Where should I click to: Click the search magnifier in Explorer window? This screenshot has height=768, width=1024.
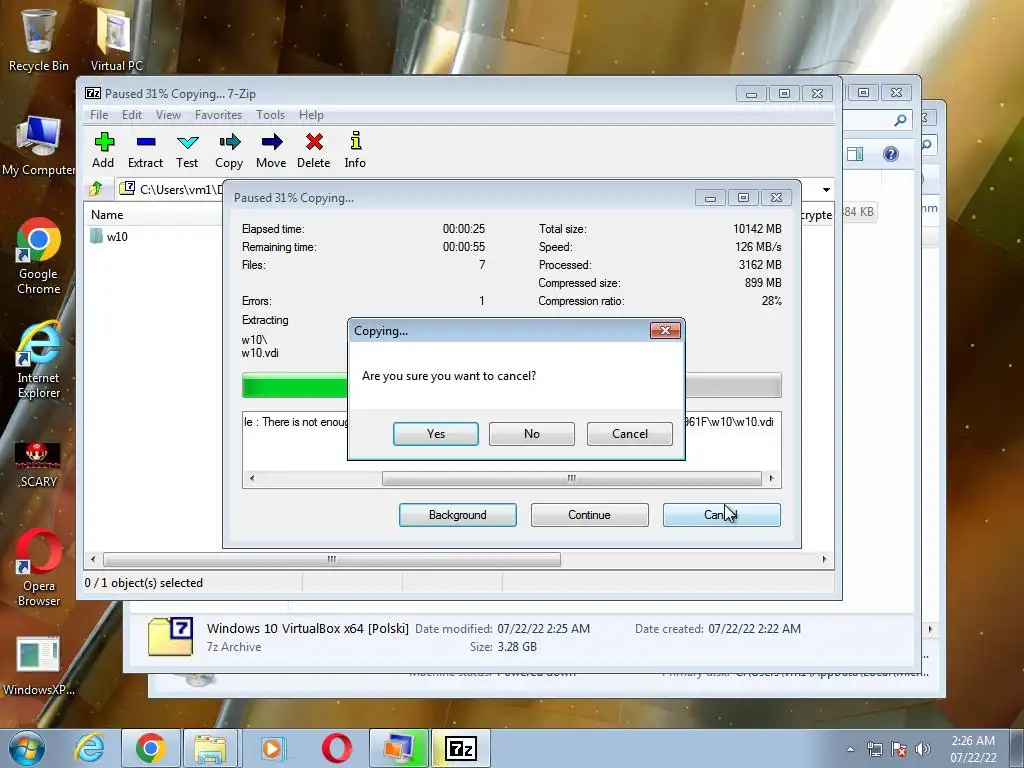900,120
